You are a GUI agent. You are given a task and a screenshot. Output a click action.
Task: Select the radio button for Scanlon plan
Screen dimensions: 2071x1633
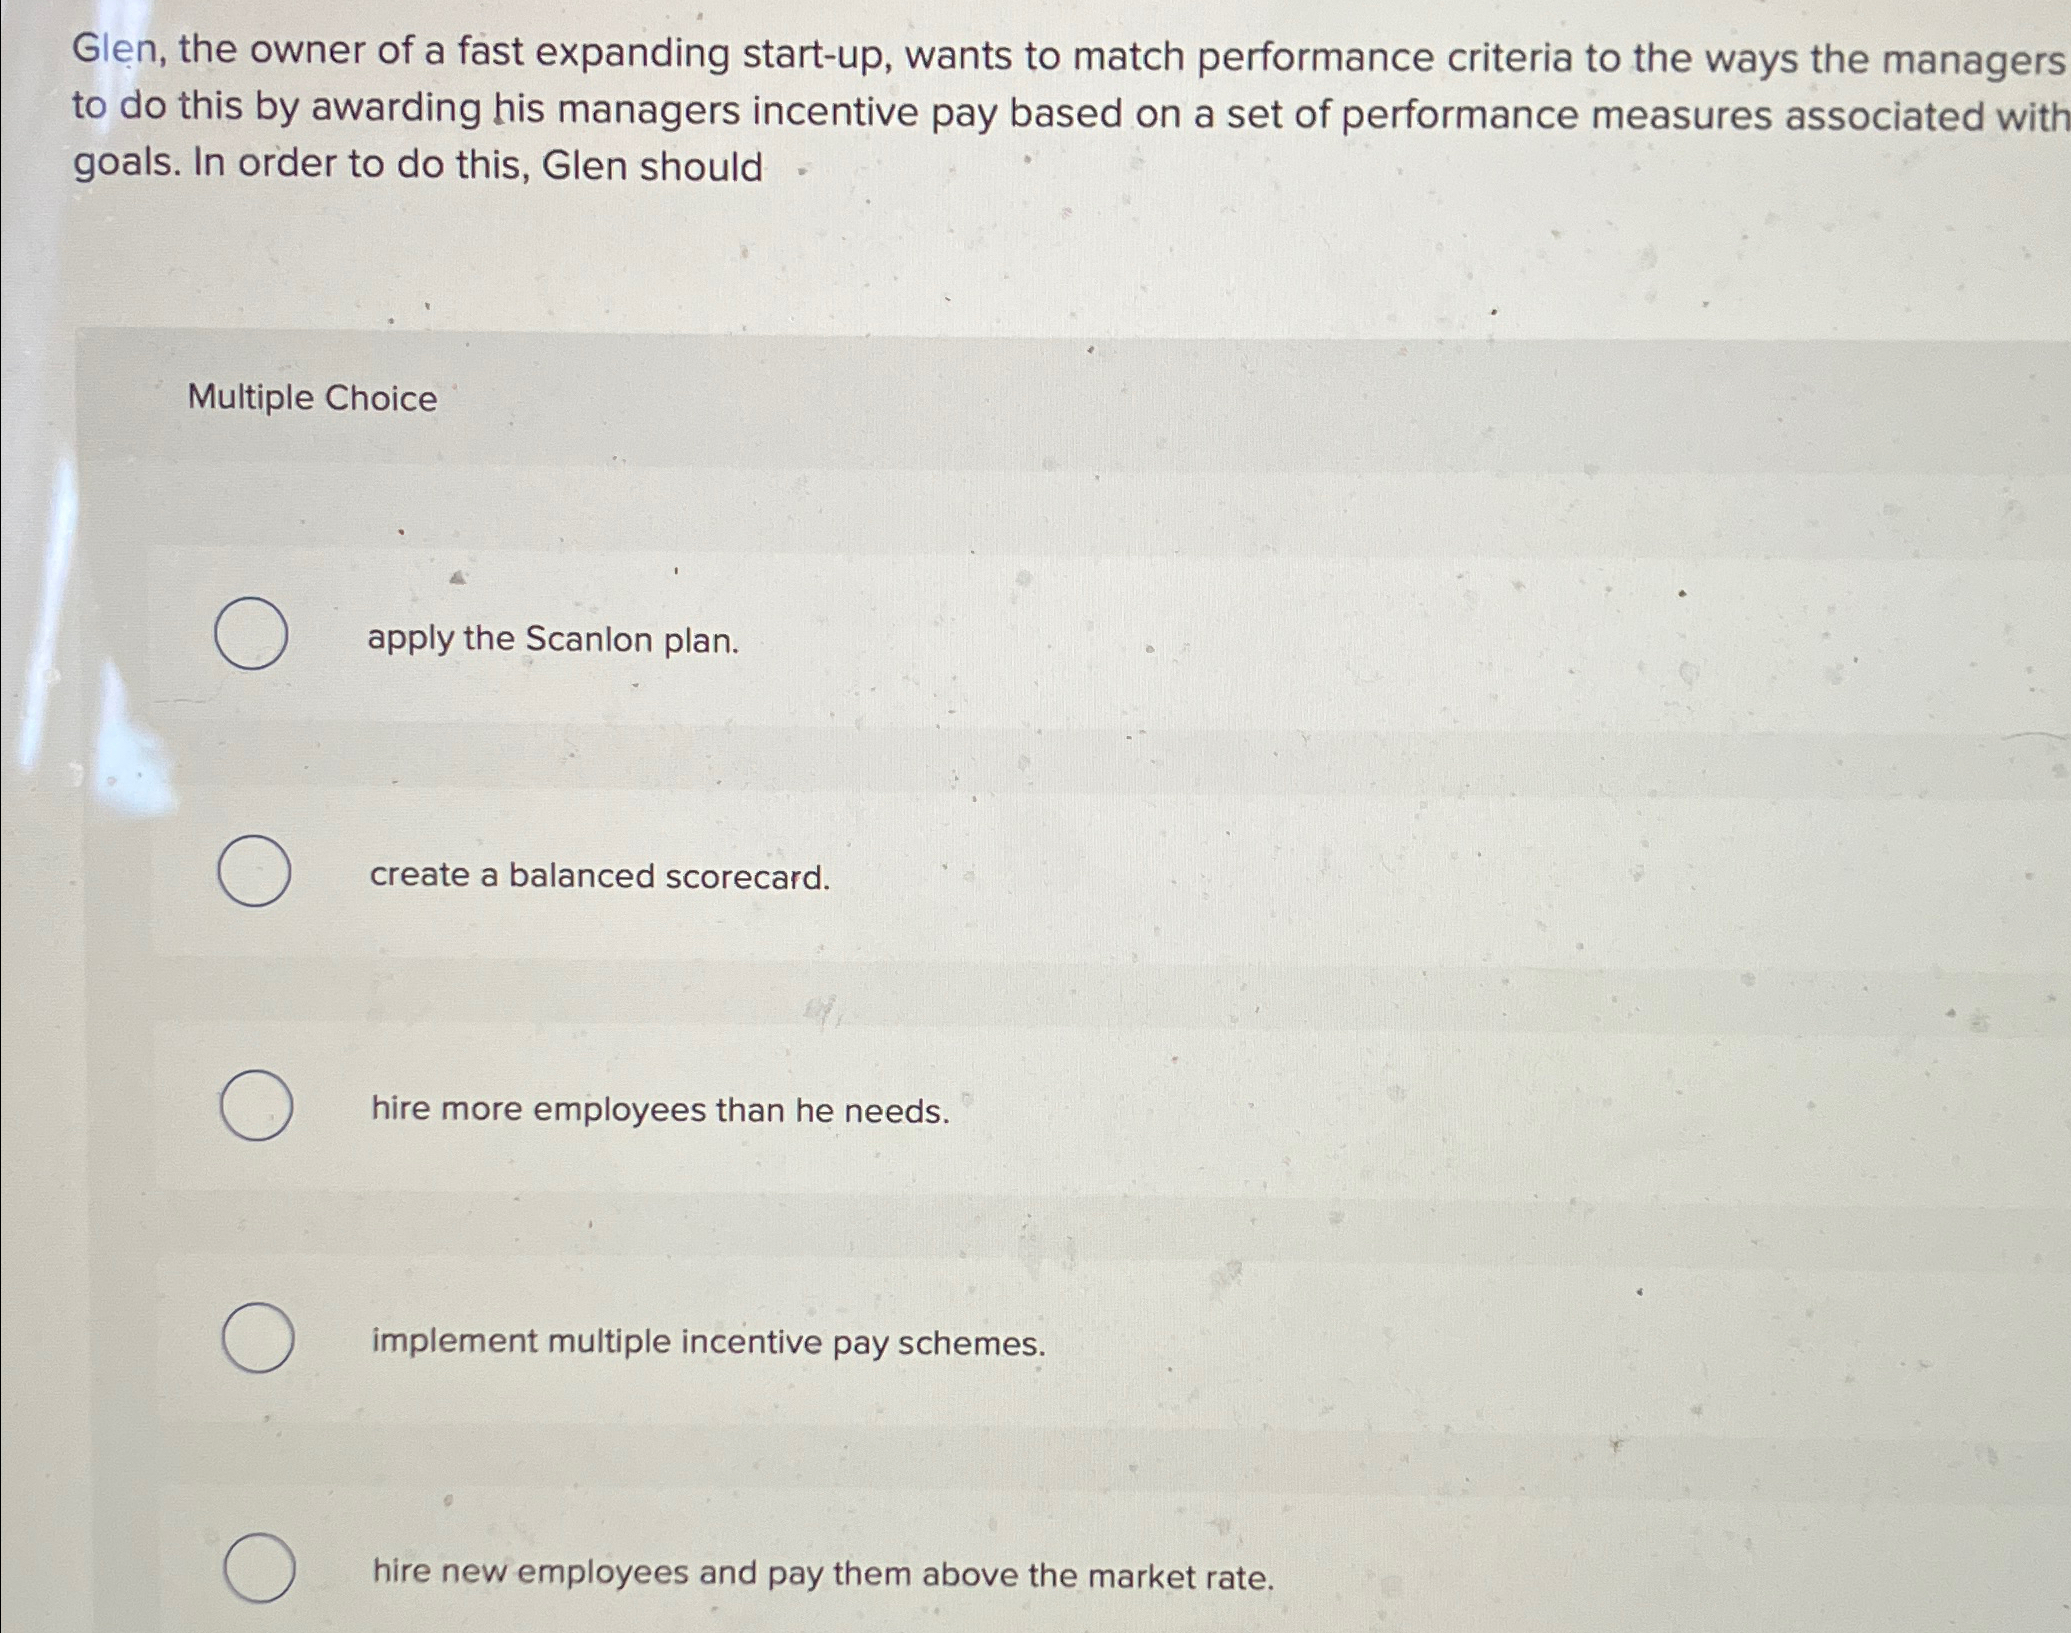(252, 633)
